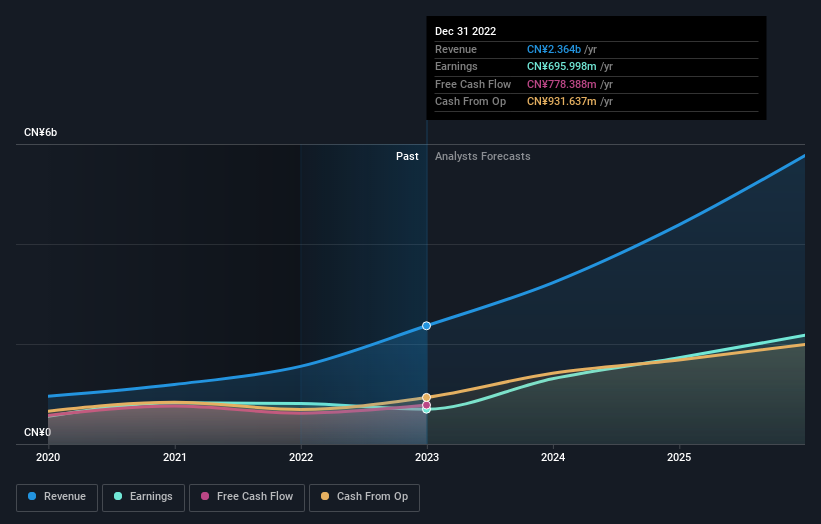
Task: Click the Past section label
Action: click(407, 157)
